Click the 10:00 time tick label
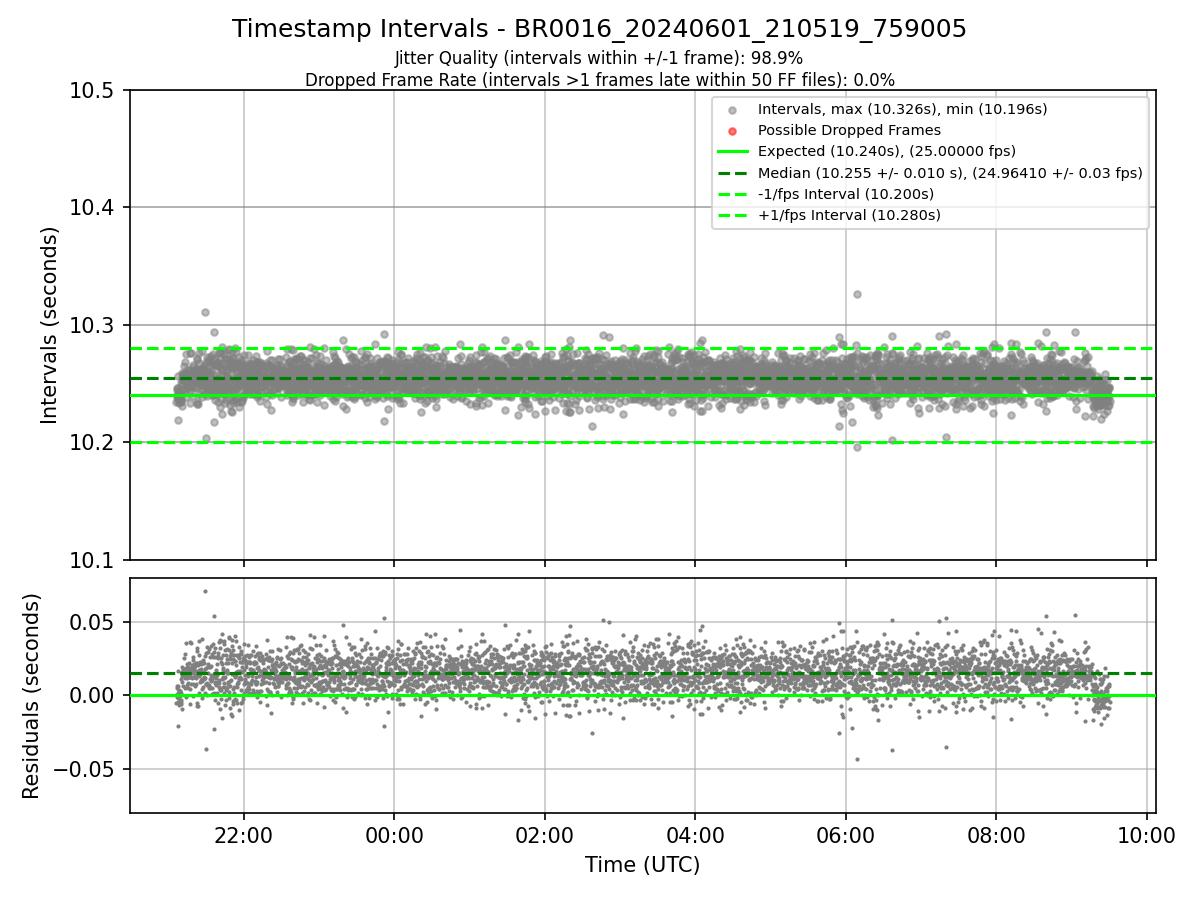 click(1146, 836)
